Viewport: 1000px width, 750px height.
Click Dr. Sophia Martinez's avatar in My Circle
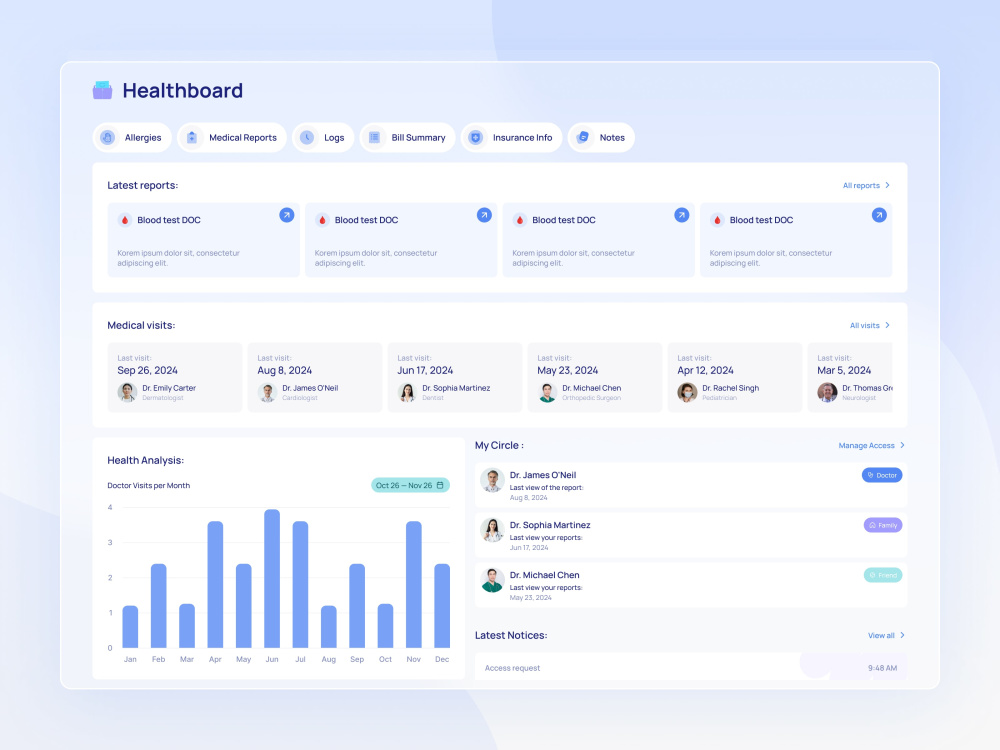click(x=492, y=530)
